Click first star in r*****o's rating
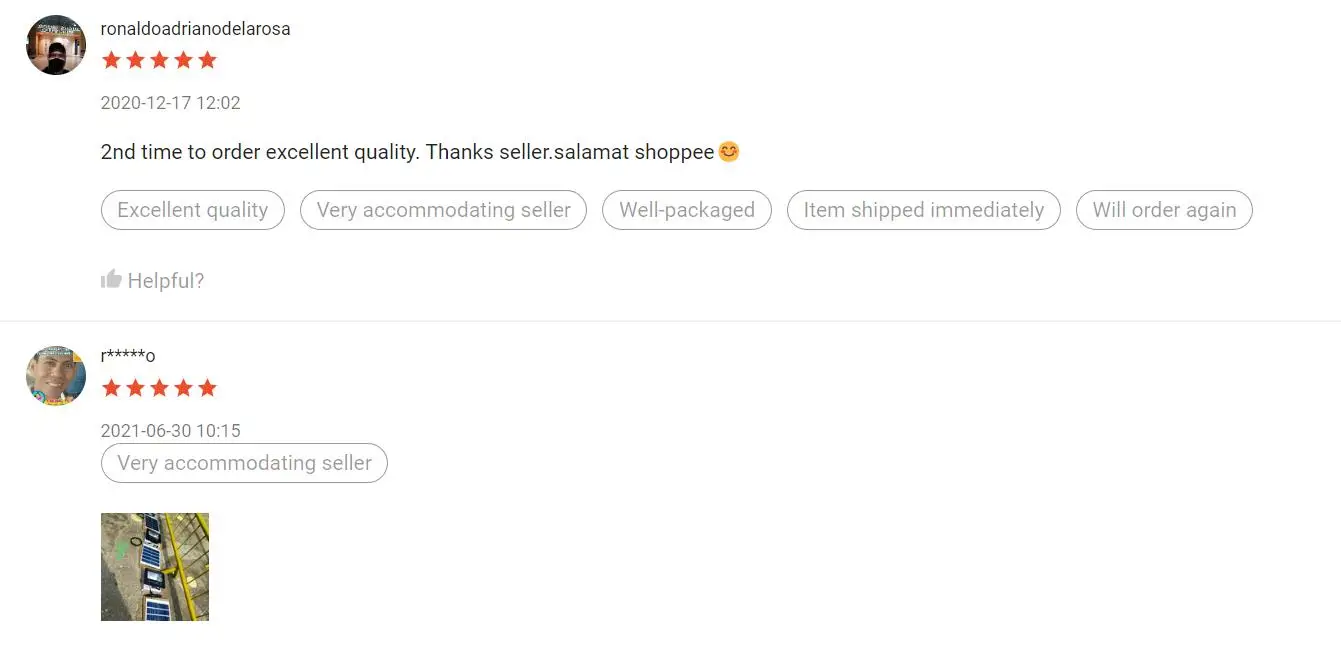 [x=111, y=388]
